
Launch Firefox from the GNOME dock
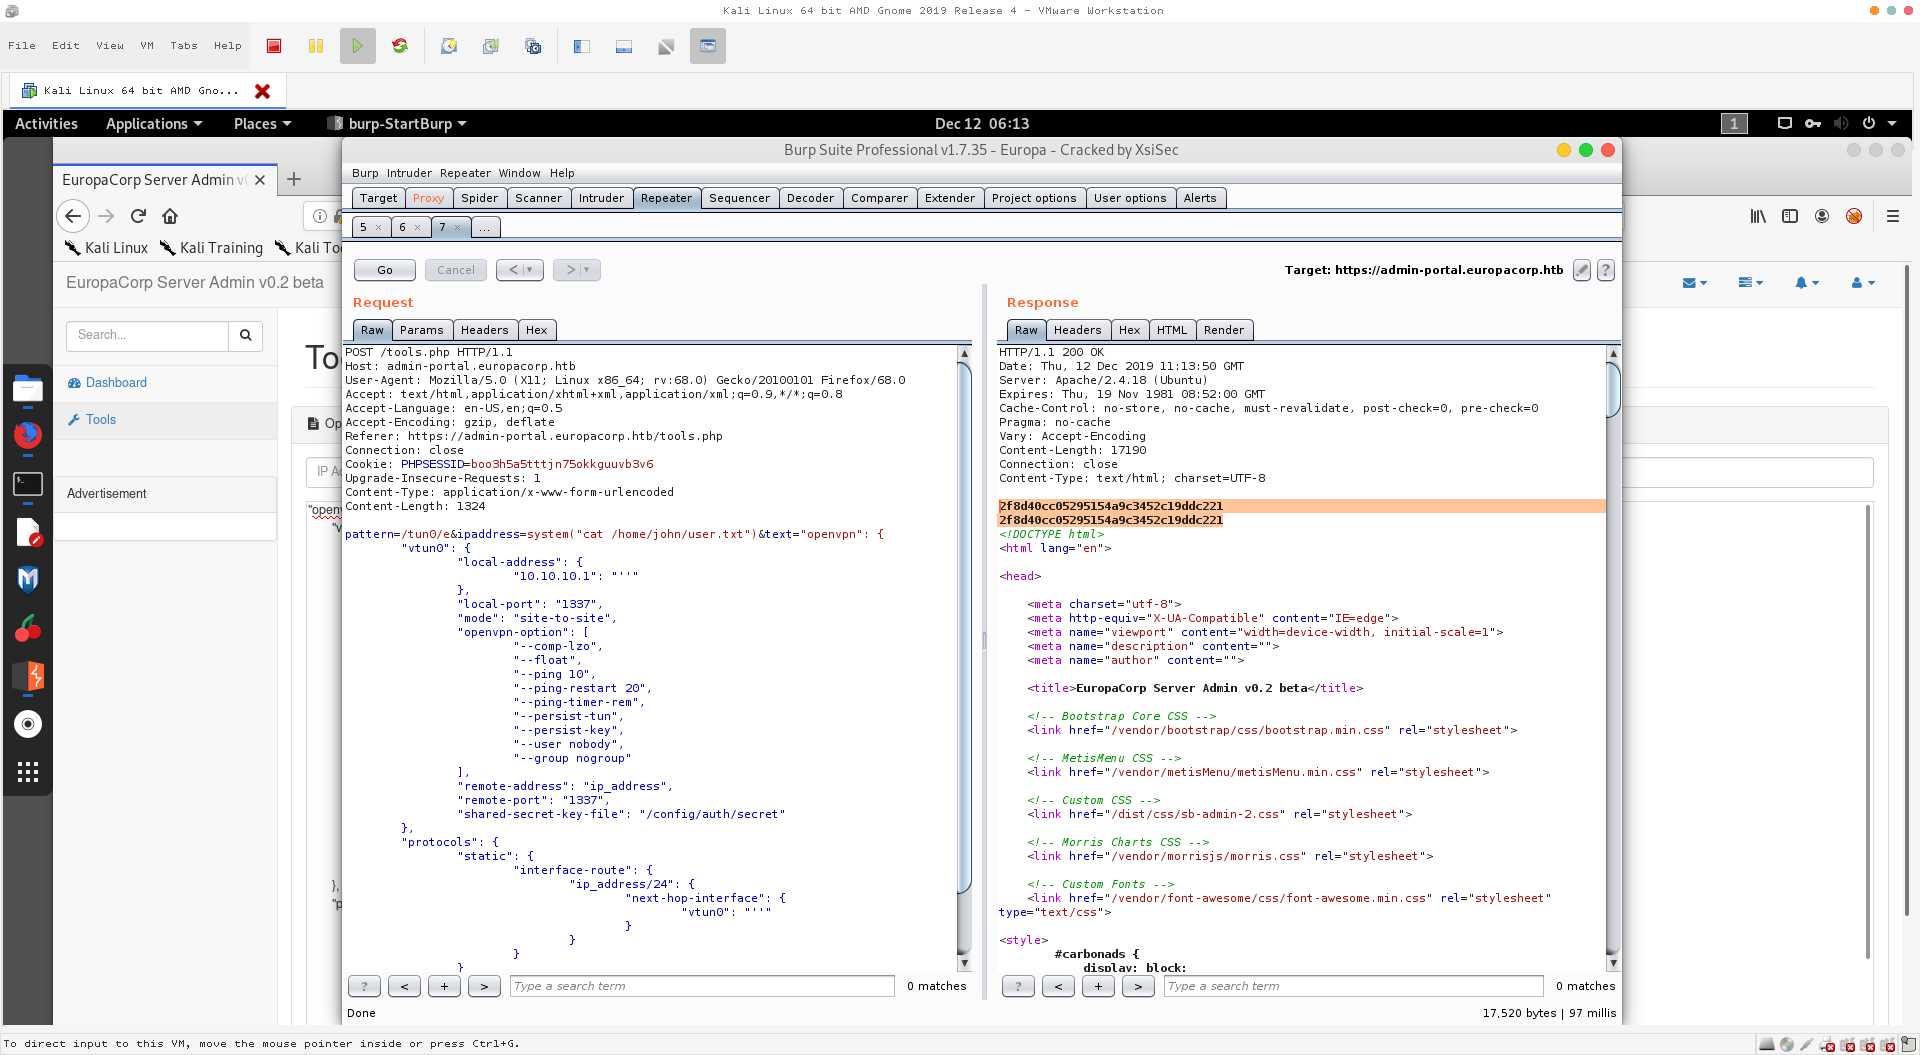point(28,435)
